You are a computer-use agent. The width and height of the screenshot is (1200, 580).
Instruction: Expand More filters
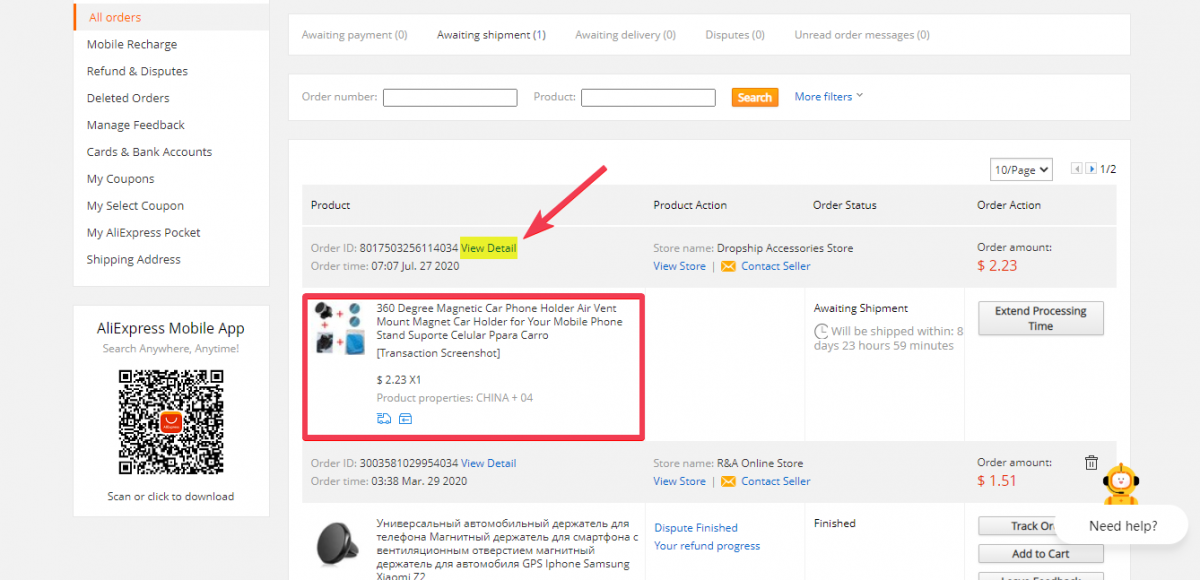(829, 97)
